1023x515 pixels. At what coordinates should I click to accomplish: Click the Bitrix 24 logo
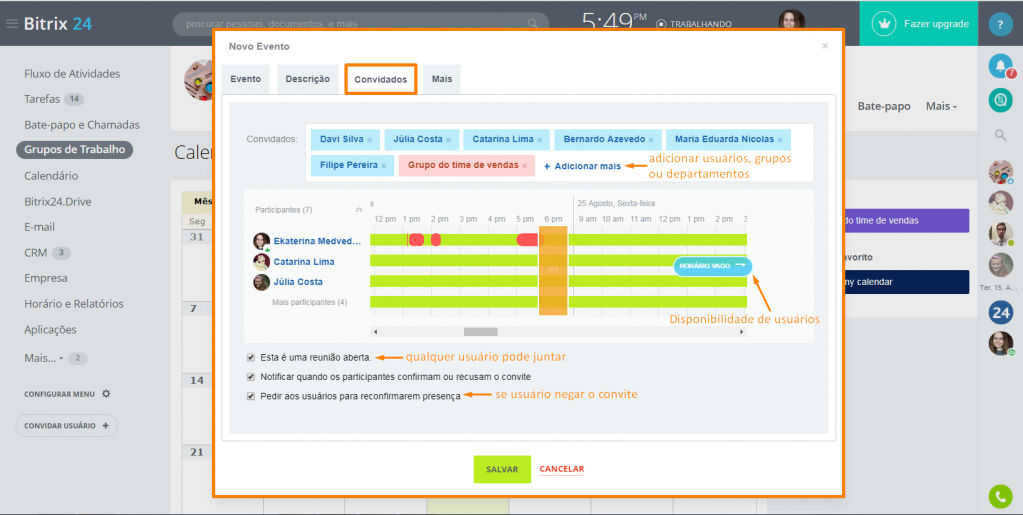click(57, 23)
